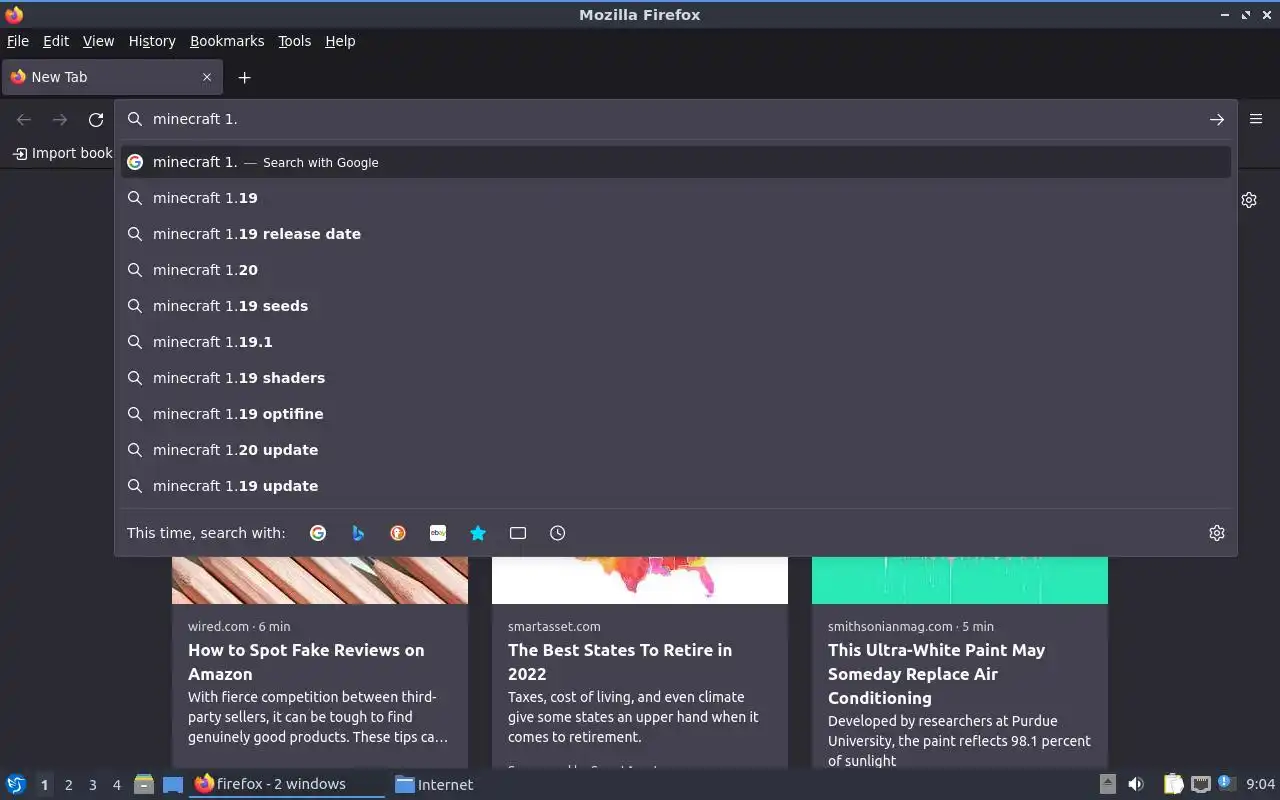The height and width of the screenshot is (800, 1280).
Task: Open the Firefox hamburger menu
Action: (x=1256, y=118)
